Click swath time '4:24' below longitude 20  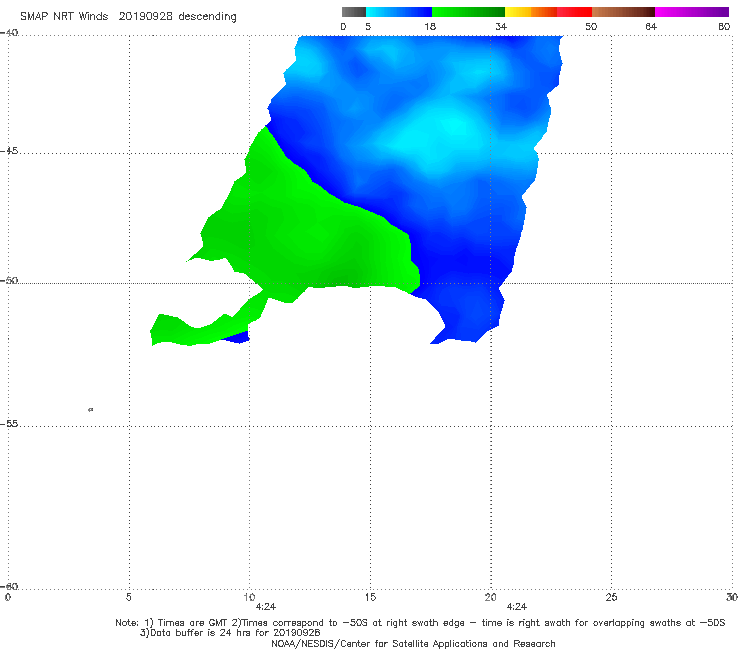pos(517,607)
